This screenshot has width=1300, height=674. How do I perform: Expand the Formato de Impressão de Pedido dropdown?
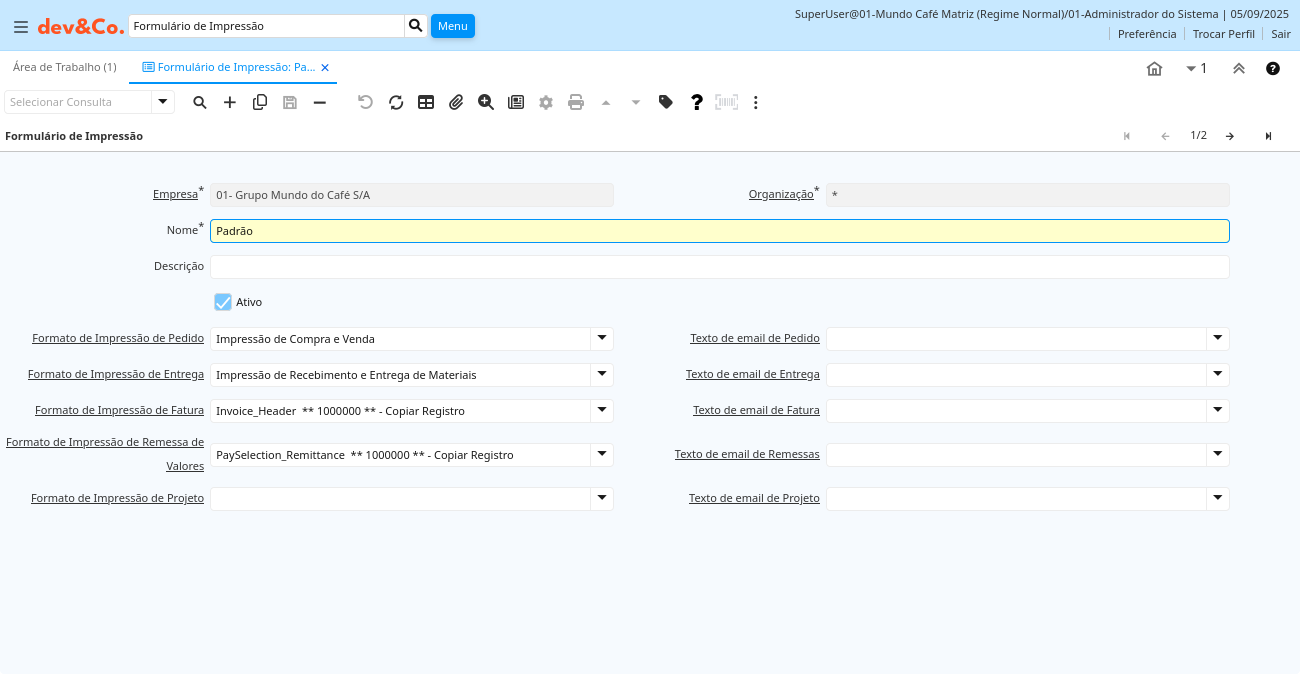click(x=602, y=338)
